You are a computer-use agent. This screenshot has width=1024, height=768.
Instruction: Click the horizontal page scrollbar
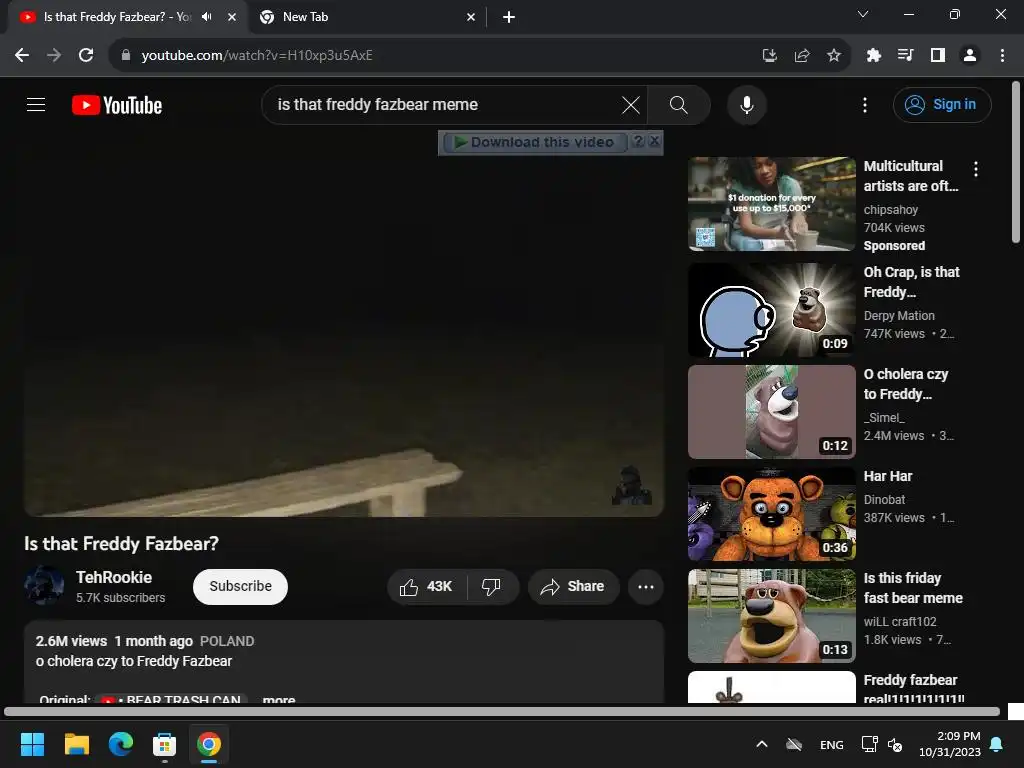pyautogui.click(x=502, y=711)
